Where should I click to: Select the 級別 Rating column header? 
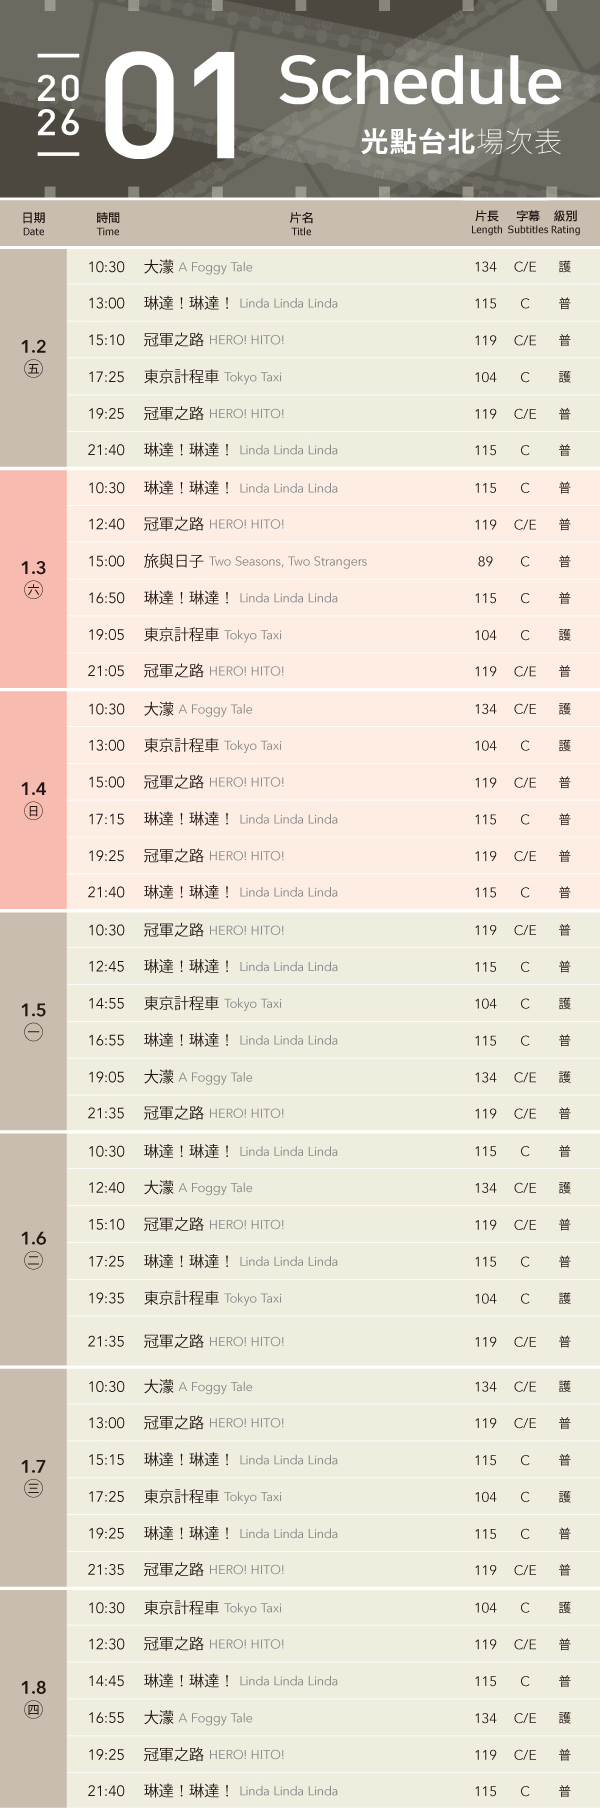pos(565,222)
